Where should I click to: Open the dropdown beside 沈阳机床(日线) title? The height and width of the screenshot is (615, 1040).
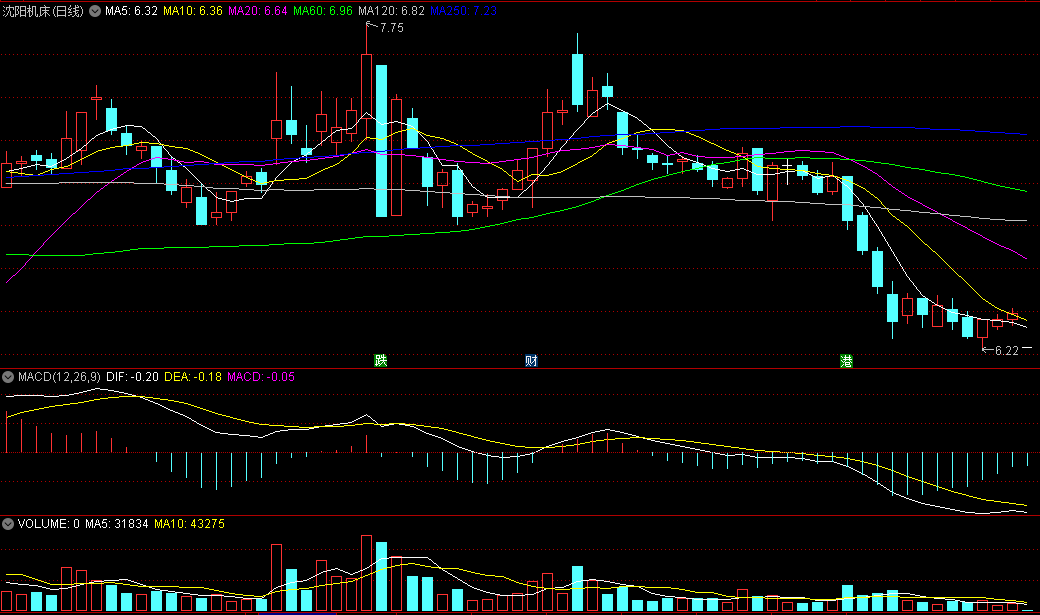coord(95,11)
